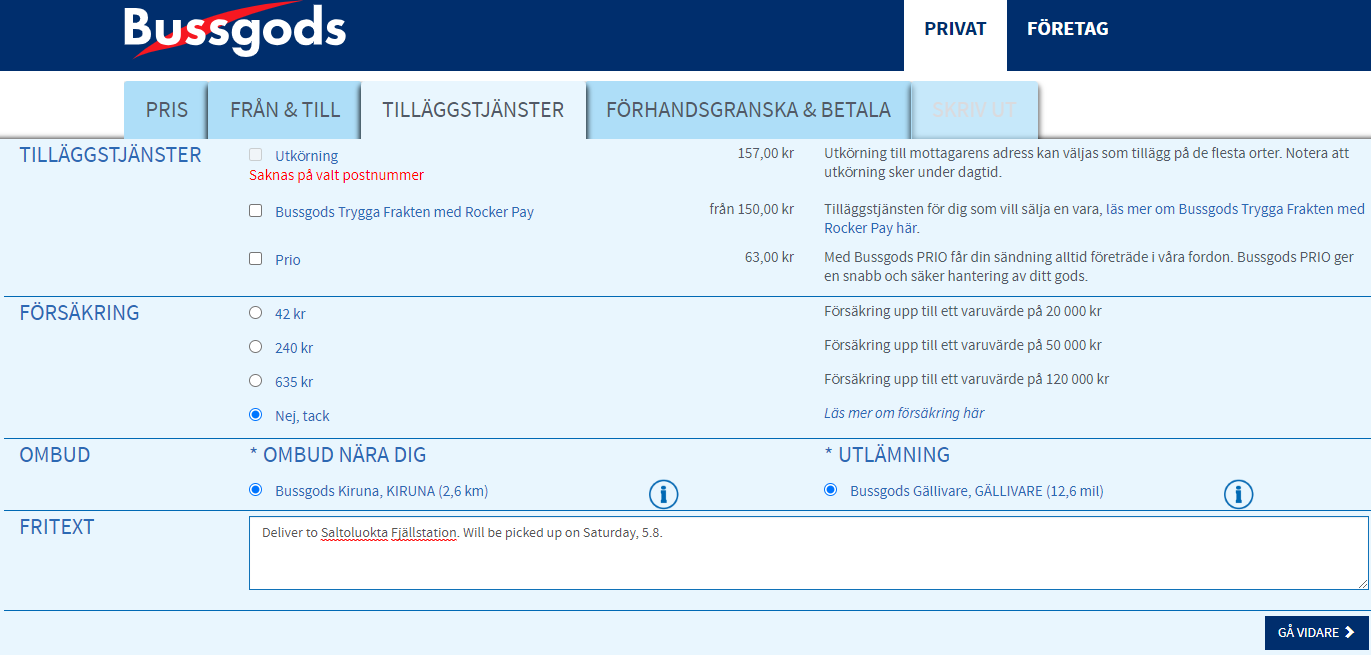The image size is (1371, 655).
Task: Choose the 635 kr insurance option
Action: 256,381
